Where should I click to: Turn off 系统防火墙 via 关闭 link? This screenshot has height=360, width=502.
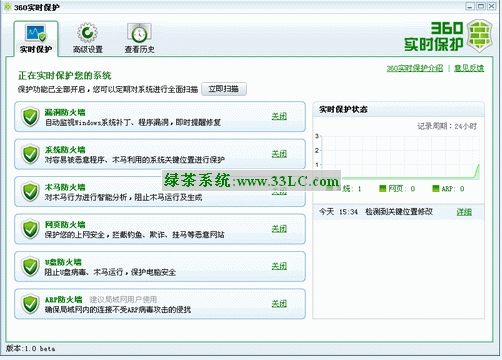point(279,154)
